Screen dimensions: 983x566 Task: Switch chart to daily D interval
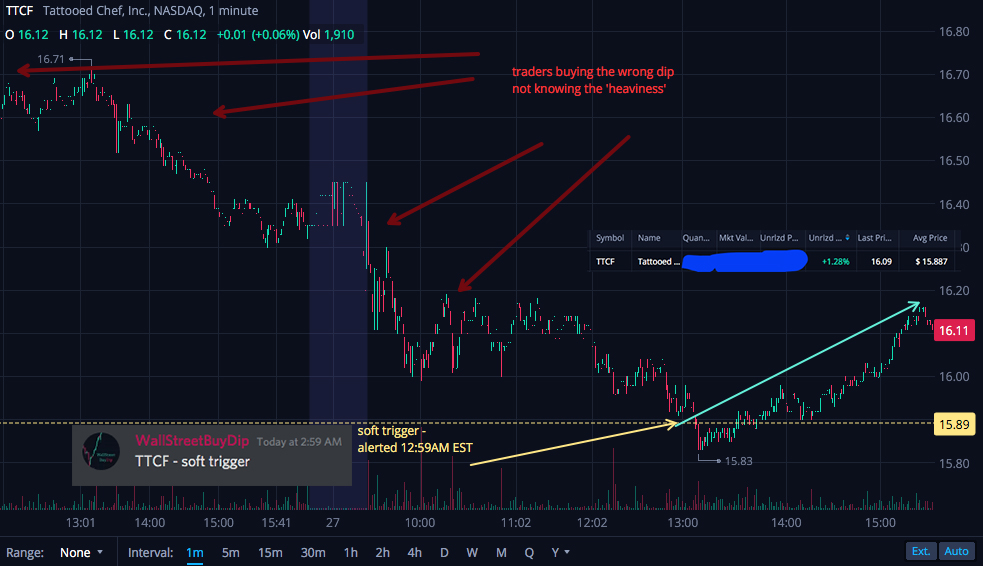pos(444,552)
